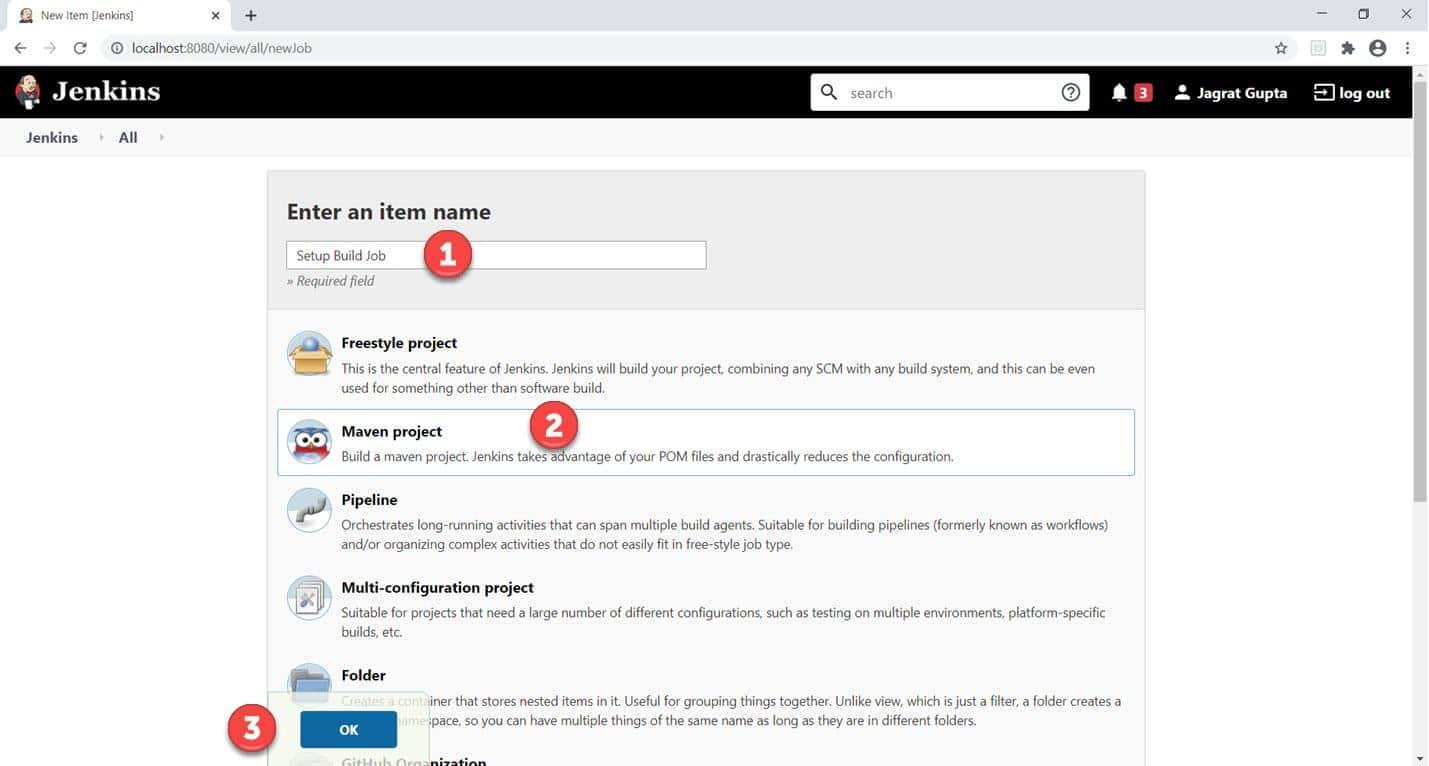1429x766 pixels.
Task: Open a new browser tab
Action: (x=251, y=16)
